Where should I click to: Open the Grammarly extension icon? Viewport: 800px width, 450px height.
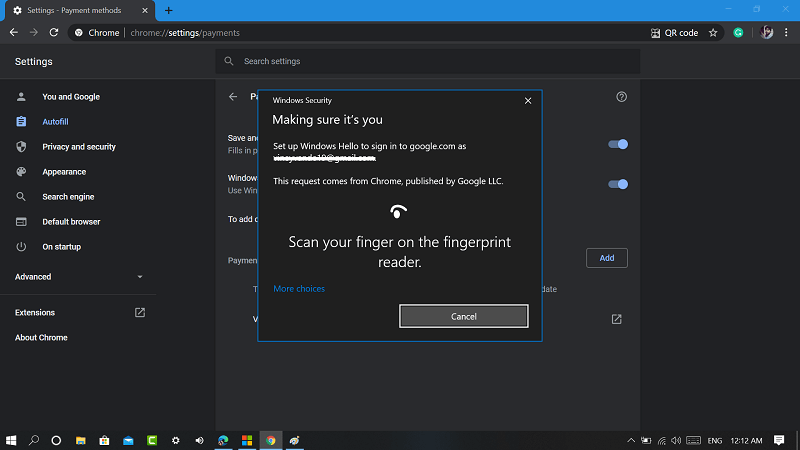click(x=738, y=33)
